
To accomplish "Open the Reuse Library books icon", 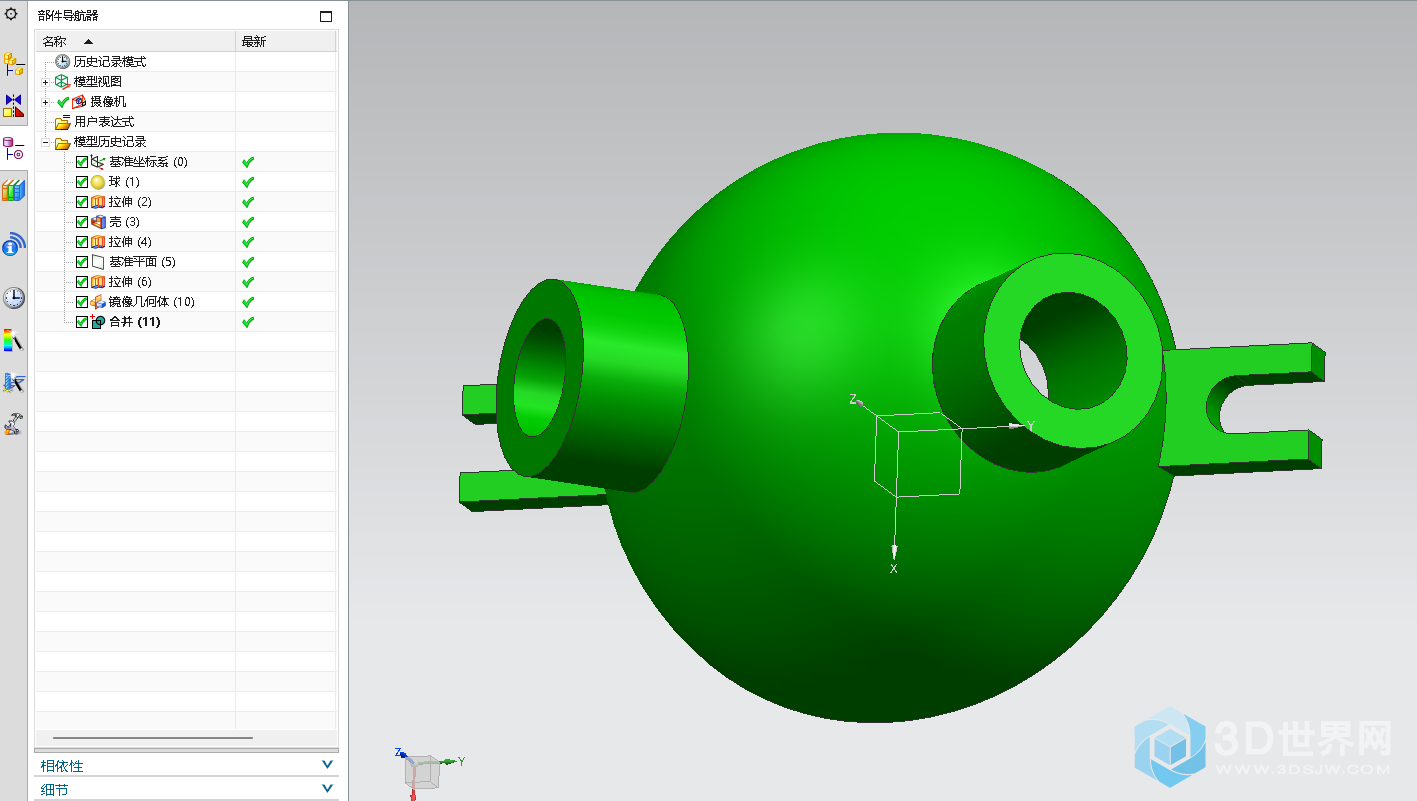I will pyautogui.click(x=14, y=190).
